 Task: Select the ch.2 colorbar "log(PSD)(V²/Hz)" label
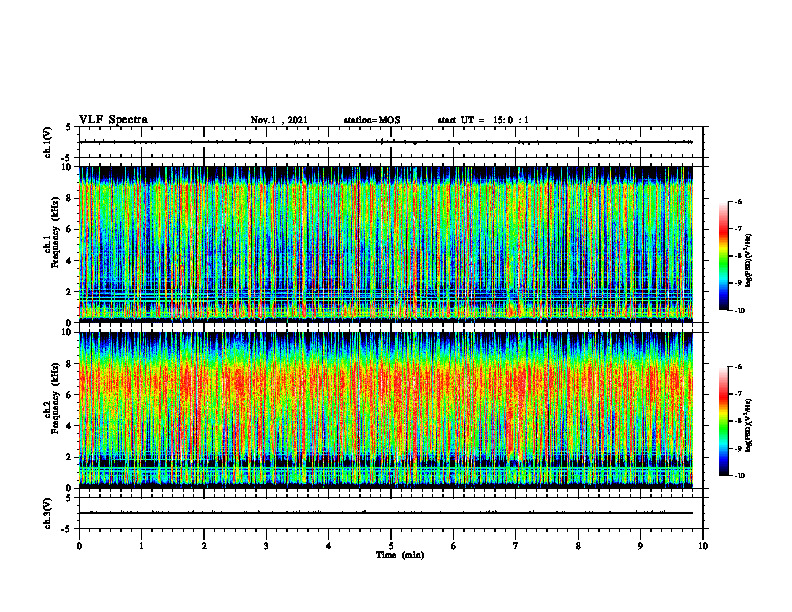coord(749,425)
